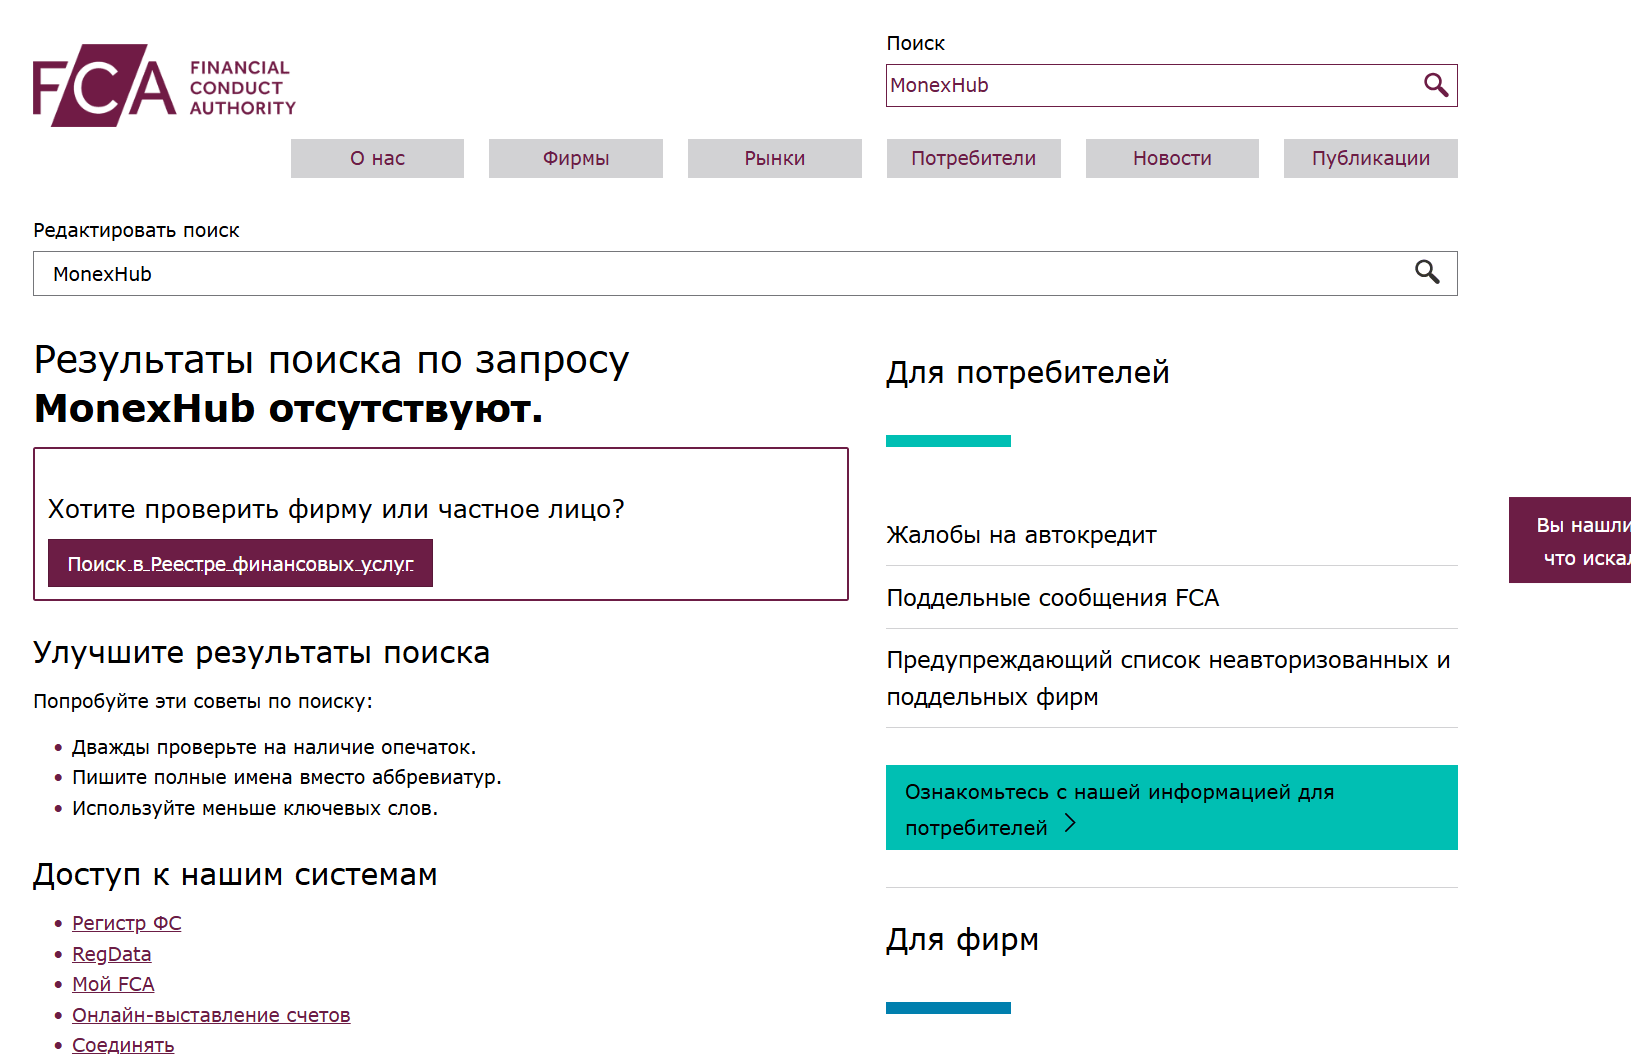The width and height of the screenshot is (1631, 1059).
Task: Open the Новости menu
Action: pyautogui.click(x=1171, y=157)
